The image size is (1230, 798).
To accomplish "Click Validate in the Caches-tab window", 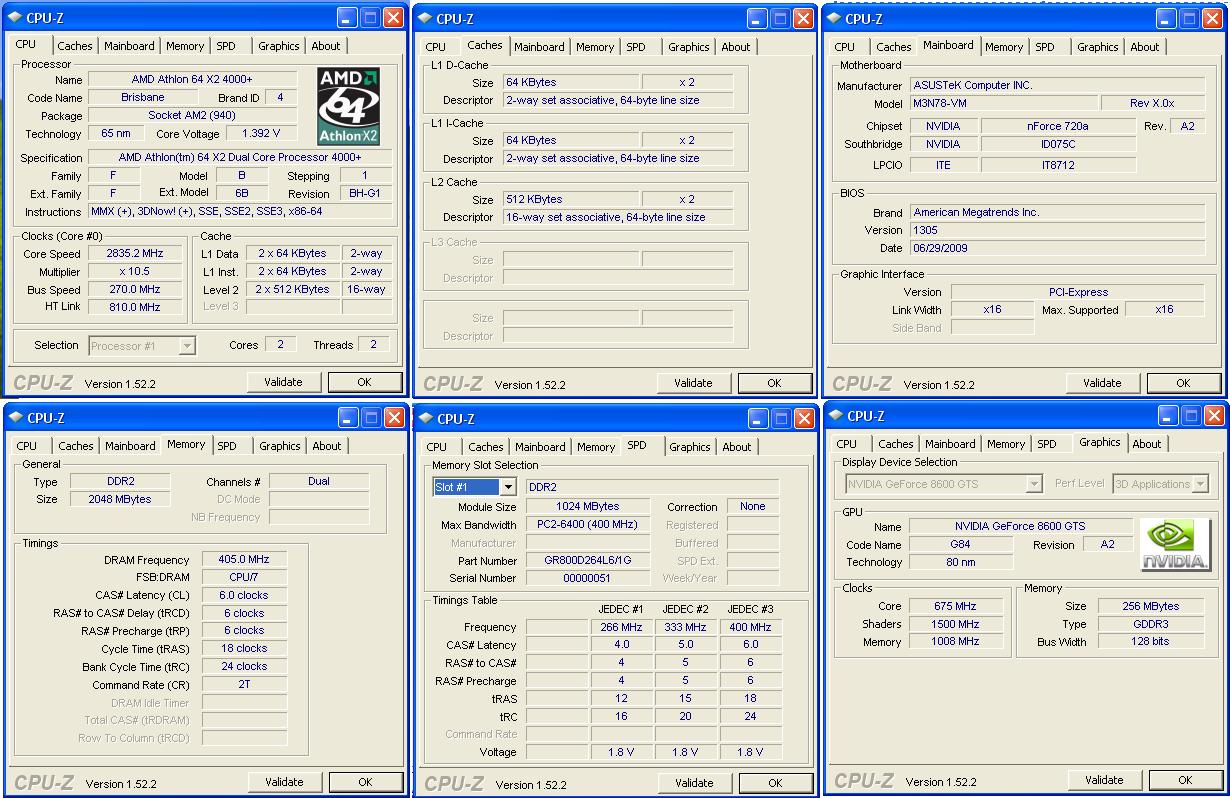I will tap(693, 383).
